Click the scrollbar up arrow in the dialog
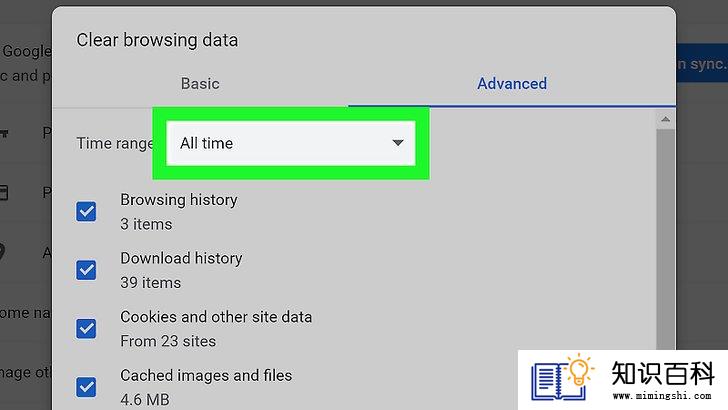Screen dimensions: 728x410 point(665,120)
